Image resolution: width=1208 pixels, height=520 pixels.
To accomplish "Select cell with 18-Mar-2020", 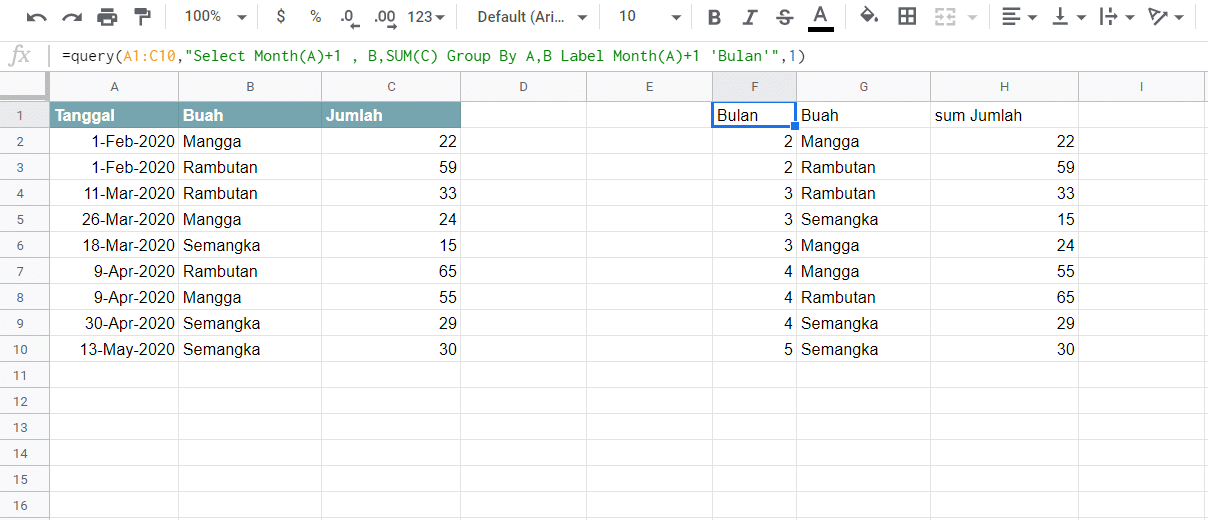I will [x=114, y=245].
